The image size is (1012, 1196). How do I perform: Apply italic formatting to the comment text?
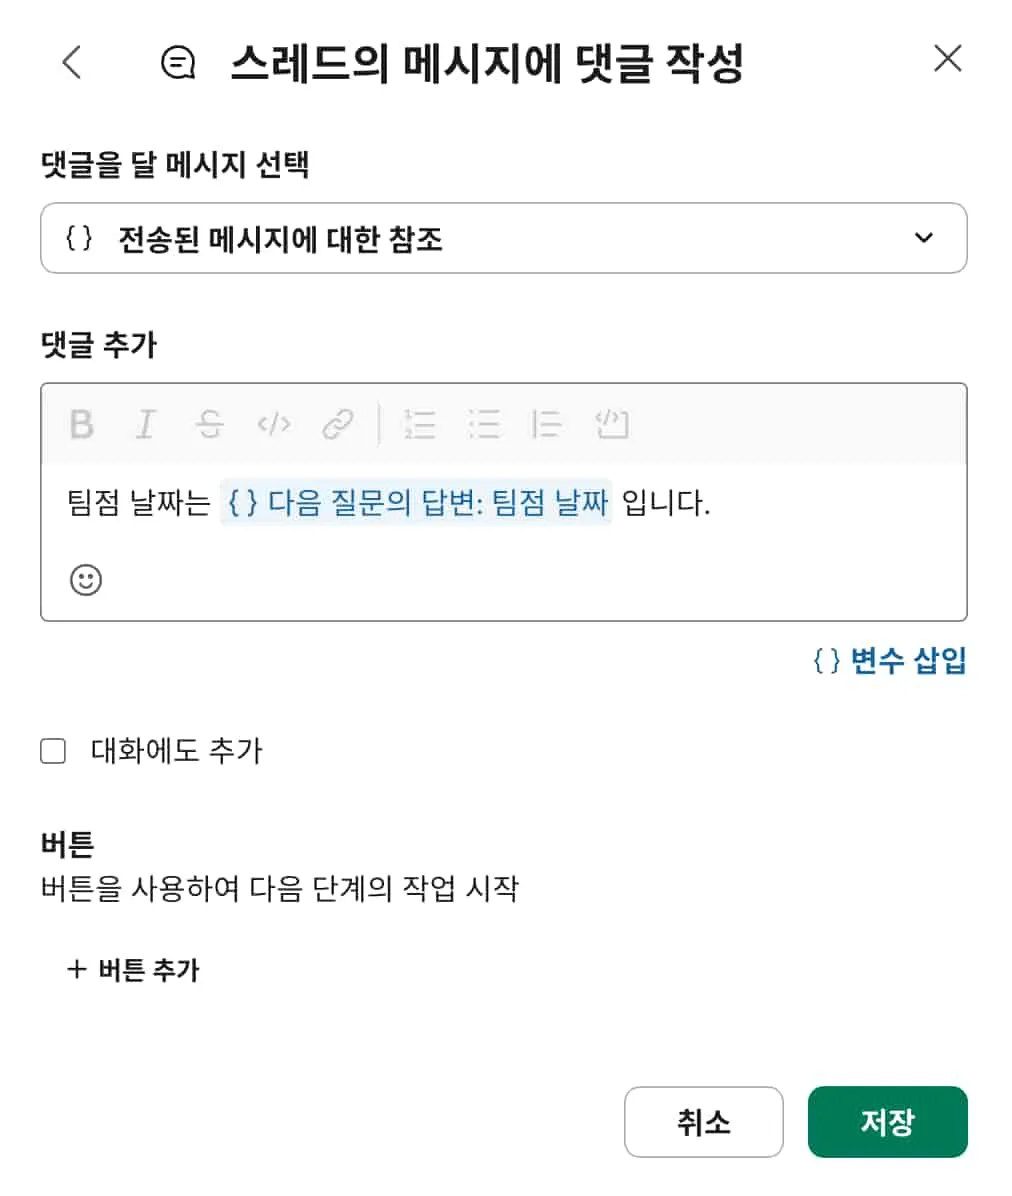click(x=145, y=425)
